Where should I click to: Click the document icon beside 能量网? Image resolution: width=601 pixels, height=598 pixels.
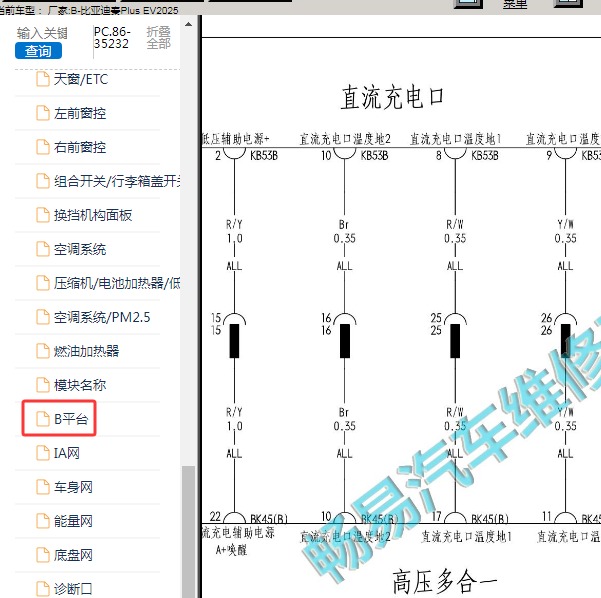(x=43, y=521)
